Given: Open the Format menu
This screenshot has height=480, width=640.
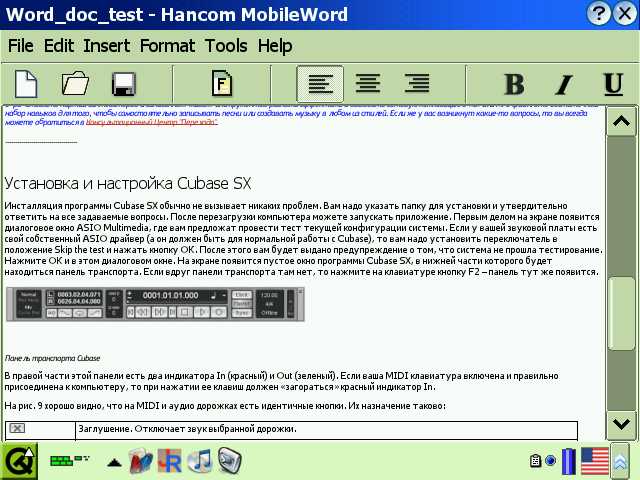Looking at the screenshot, I should point(167,45).
